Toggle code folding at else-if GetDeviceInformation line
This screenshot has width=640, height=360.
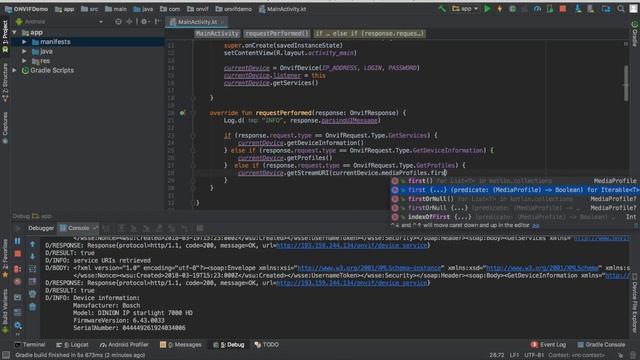[193, 151]
